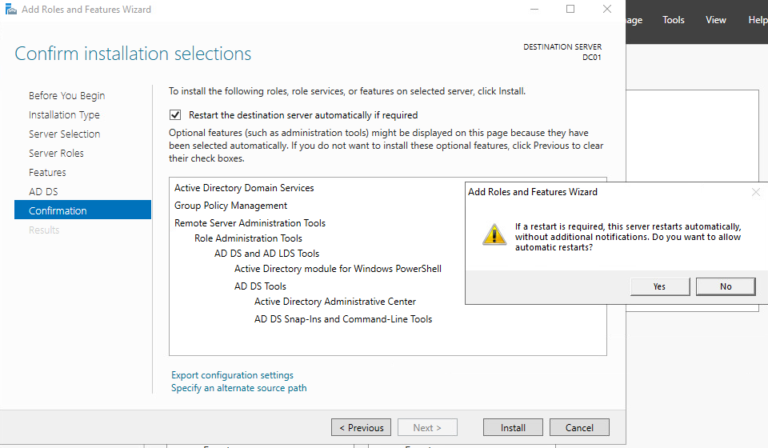The width and height of the screenshot is (768, 448).
Task: Toggle the automatic restart checkbox
Action: [176, 115]
